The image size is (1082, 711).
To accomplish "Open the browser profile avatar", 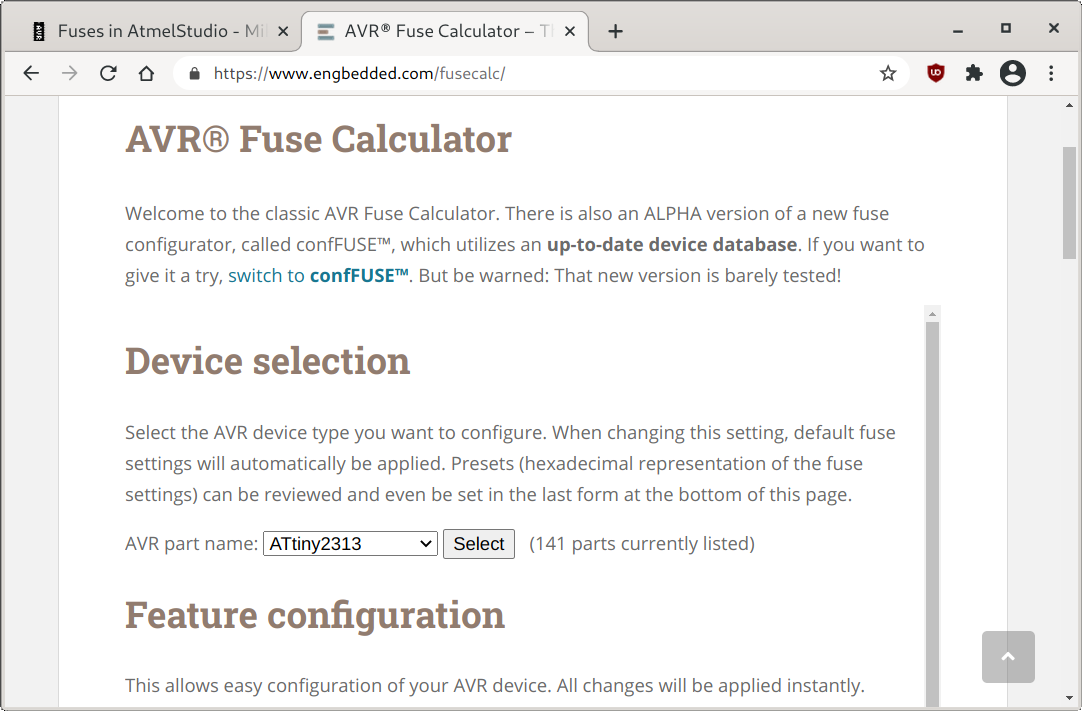I will [x=1013, y=73].
